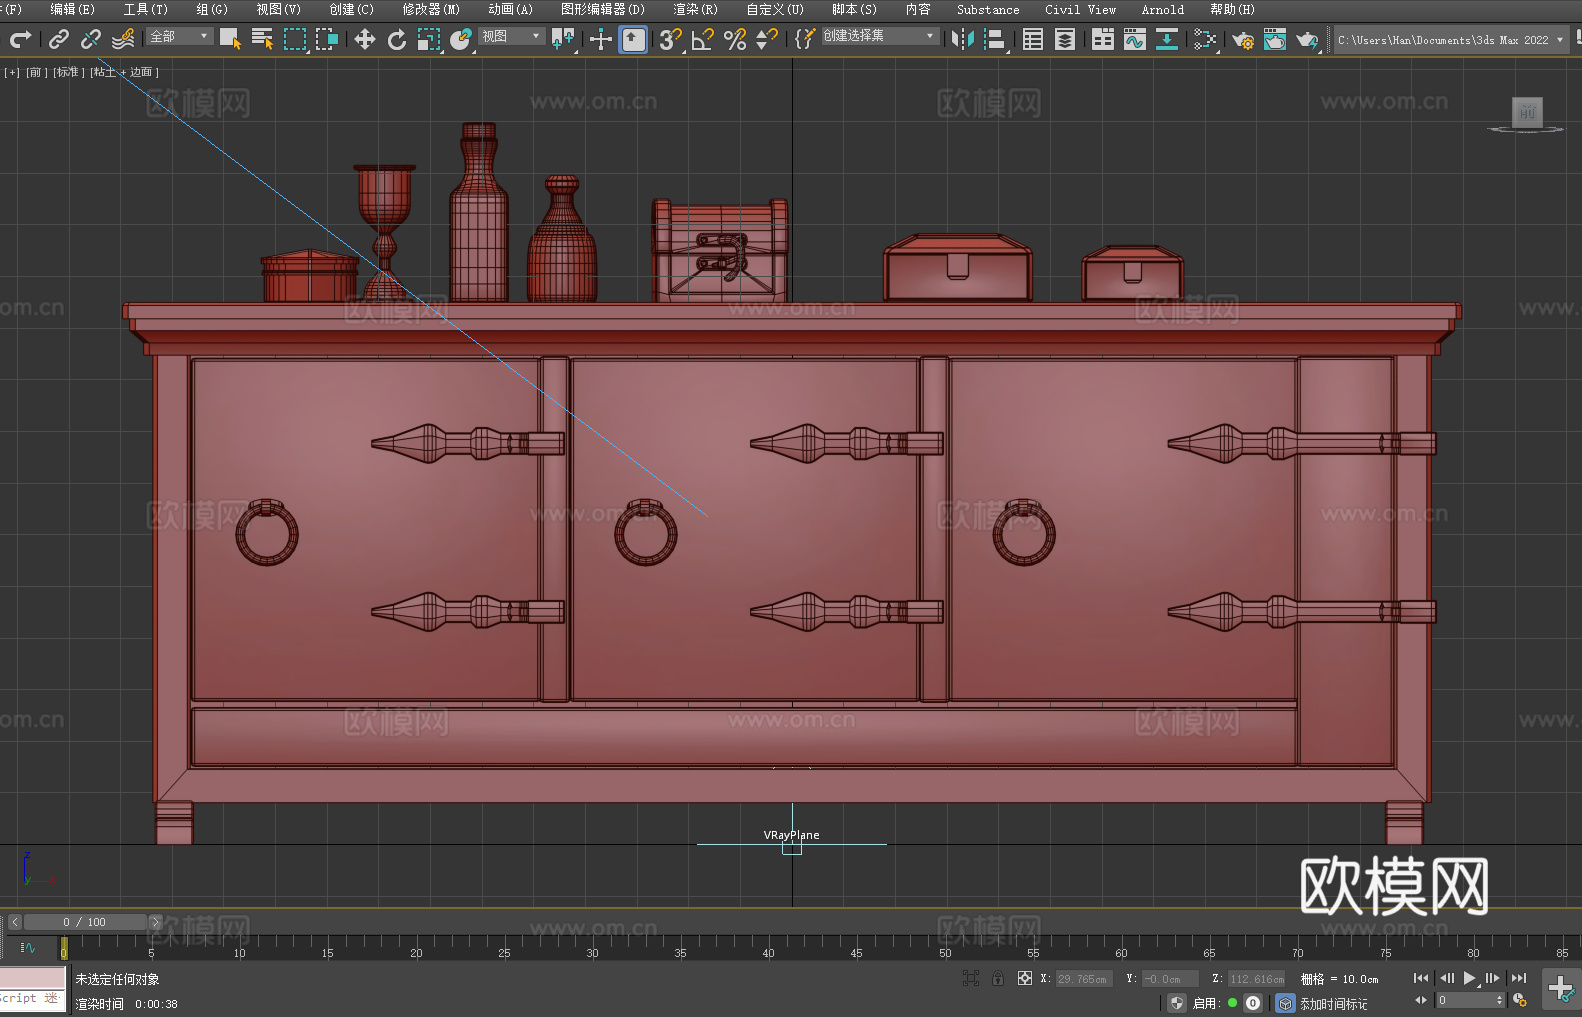Open the Rendered Frame Window icon
Image resolution: width=1582 pixels, height=1017 pixels.
1275,39
